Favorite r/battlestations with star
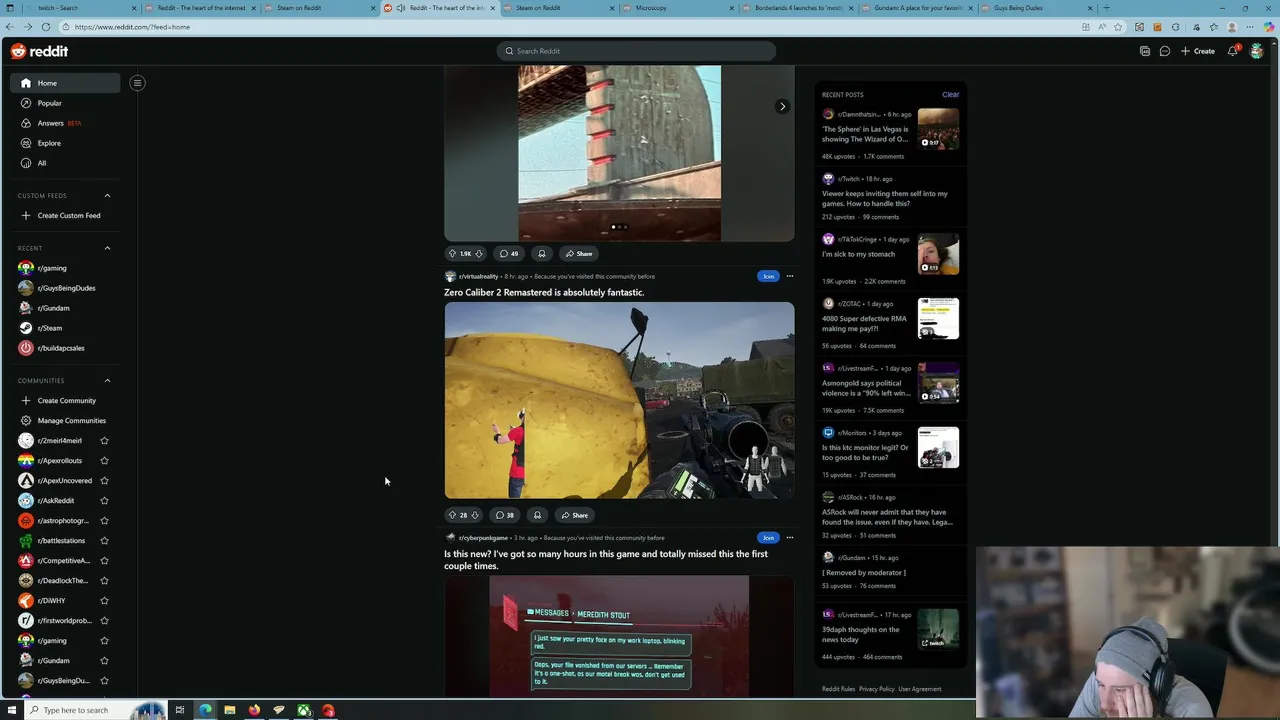This screenshot has width=1280, height=720. 104,540
